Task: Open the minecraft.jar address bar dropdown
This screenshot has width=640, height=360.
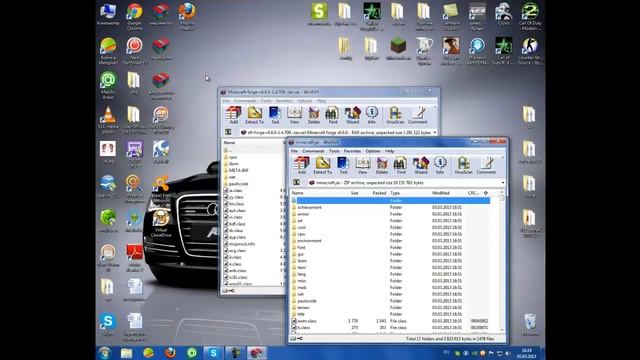Action: (502, 183)
